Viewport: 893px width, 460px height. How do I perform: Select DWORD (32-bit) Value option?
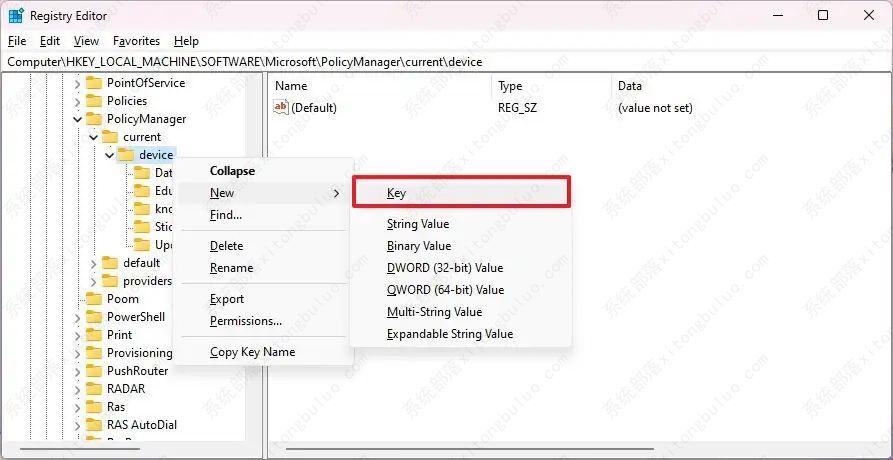click(x=444, y=268)
